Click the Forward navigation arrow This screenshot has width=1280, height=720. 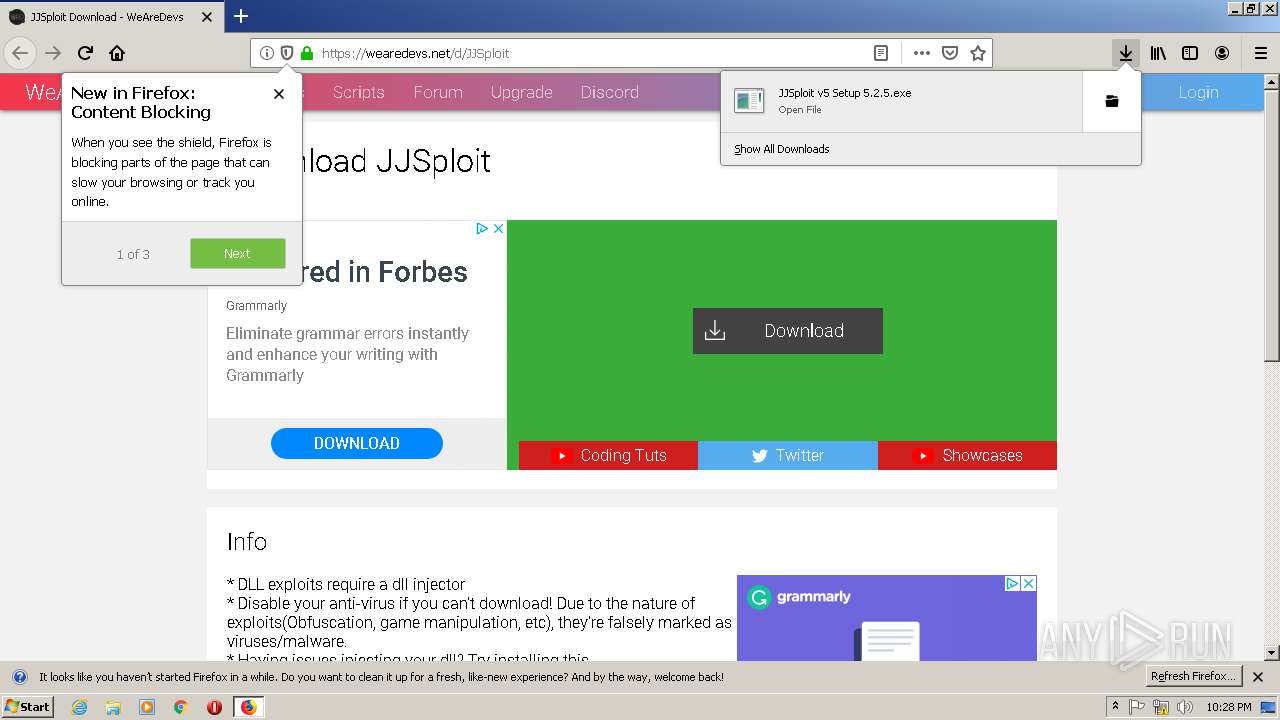click(x=53, y=53)
